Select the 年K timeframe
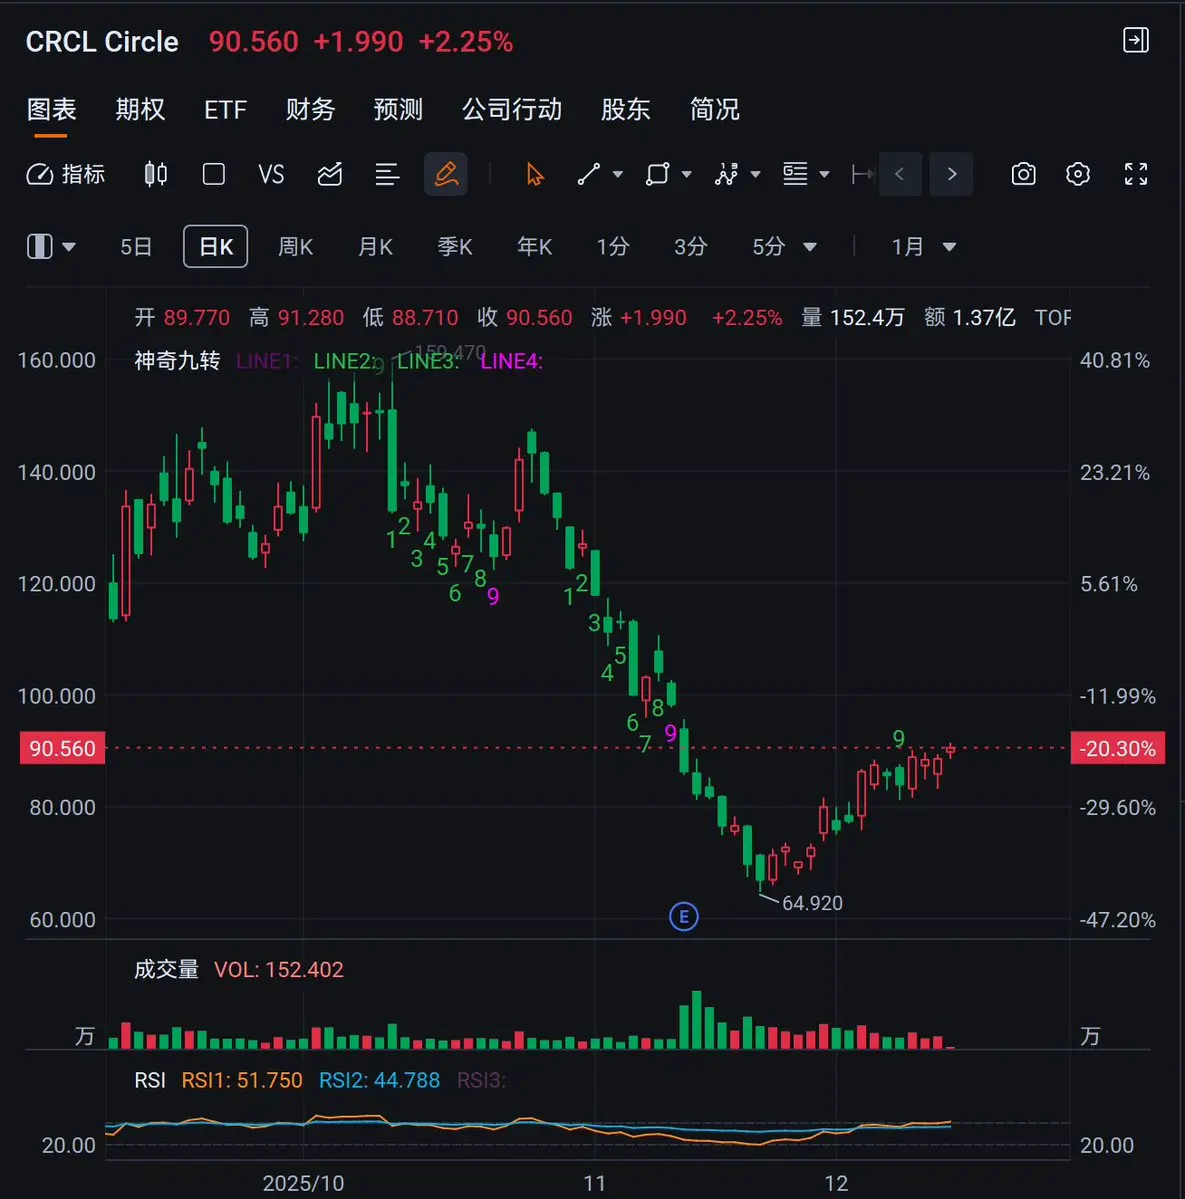 point(534,246)
